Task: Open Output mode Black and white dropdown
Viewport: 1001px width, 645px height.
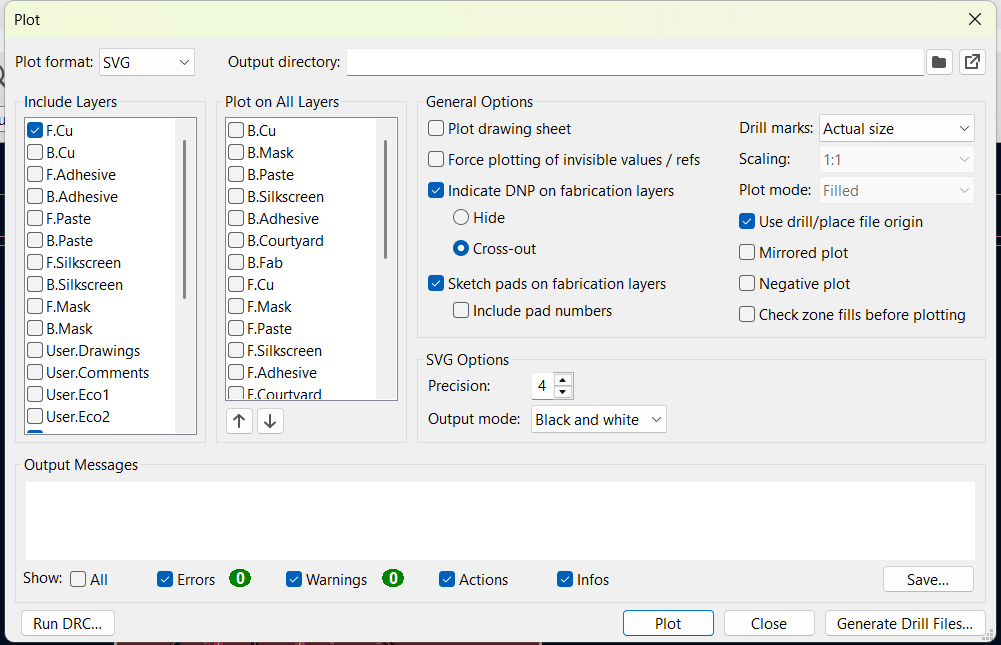Action: pos(599,420)
